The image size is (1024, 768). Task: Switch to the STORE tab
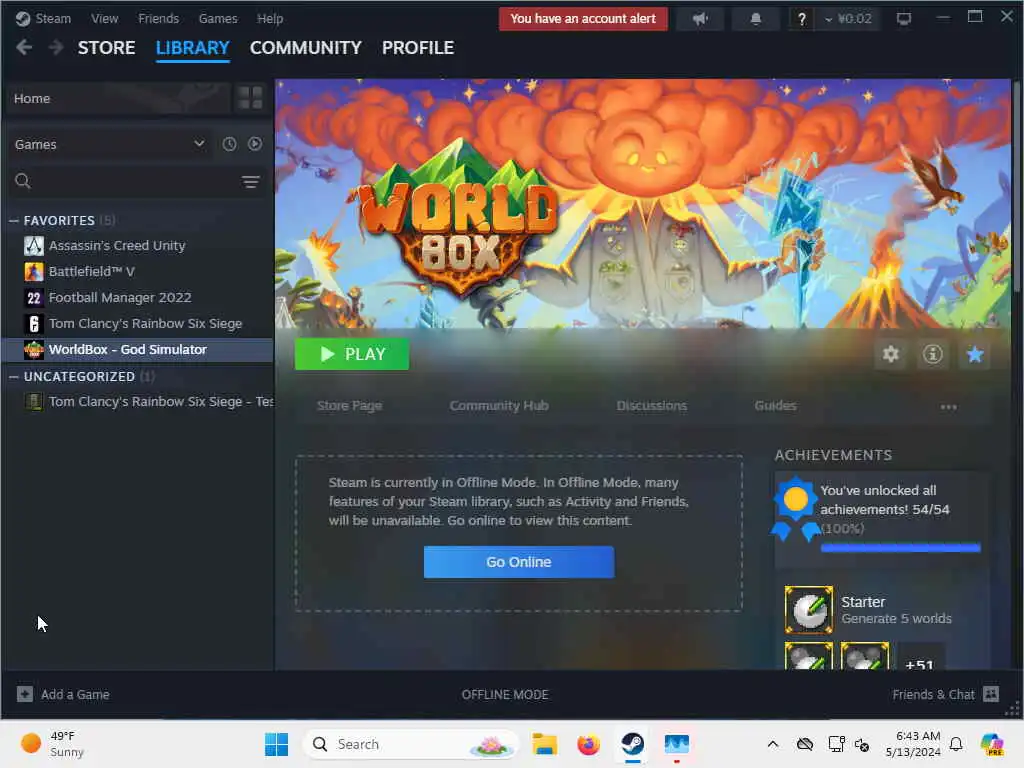click(106, 48)
